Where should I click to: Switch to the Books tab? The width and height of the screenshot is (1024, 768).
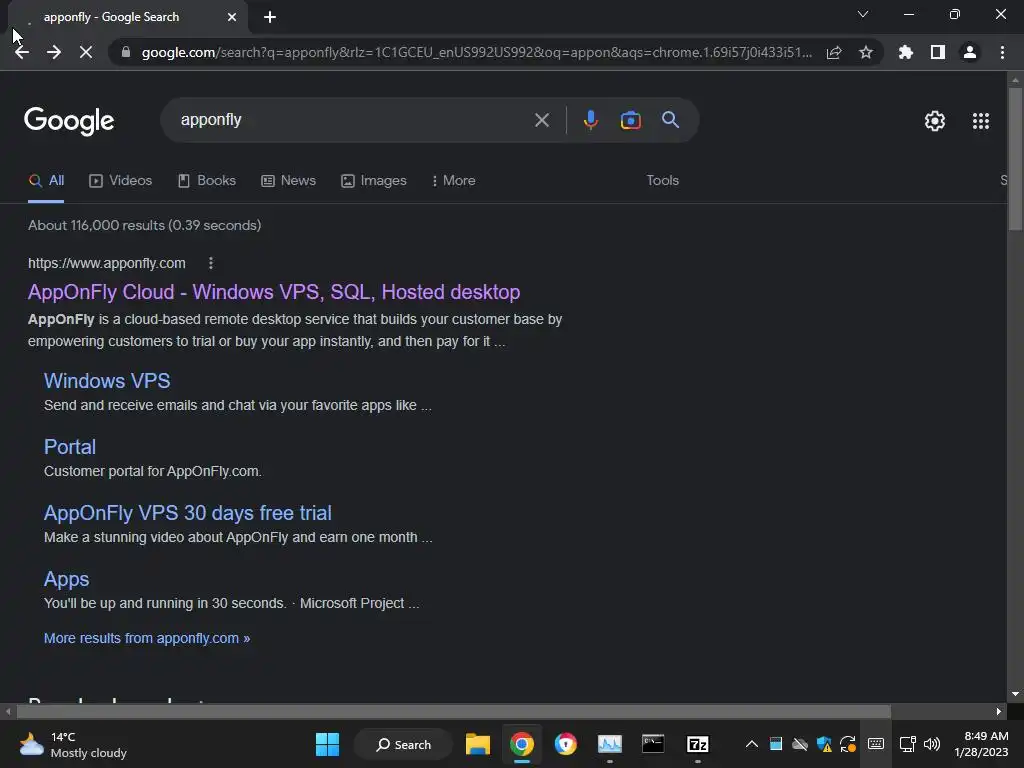pyautogui.click(x=207, y=180)
